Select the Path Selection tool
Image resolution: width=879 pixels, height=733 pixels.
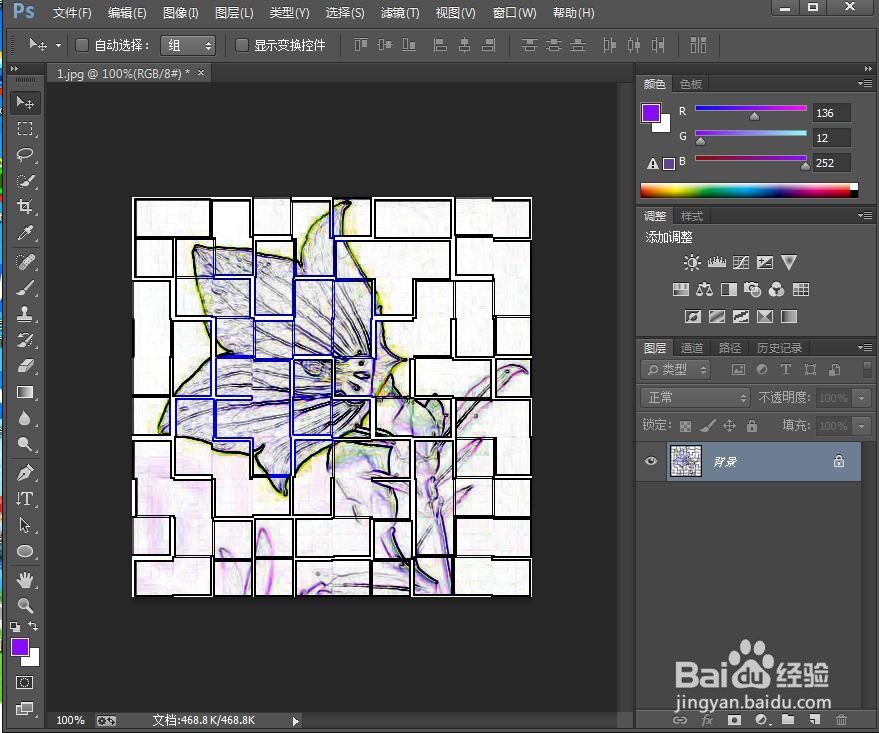point(25,525)
